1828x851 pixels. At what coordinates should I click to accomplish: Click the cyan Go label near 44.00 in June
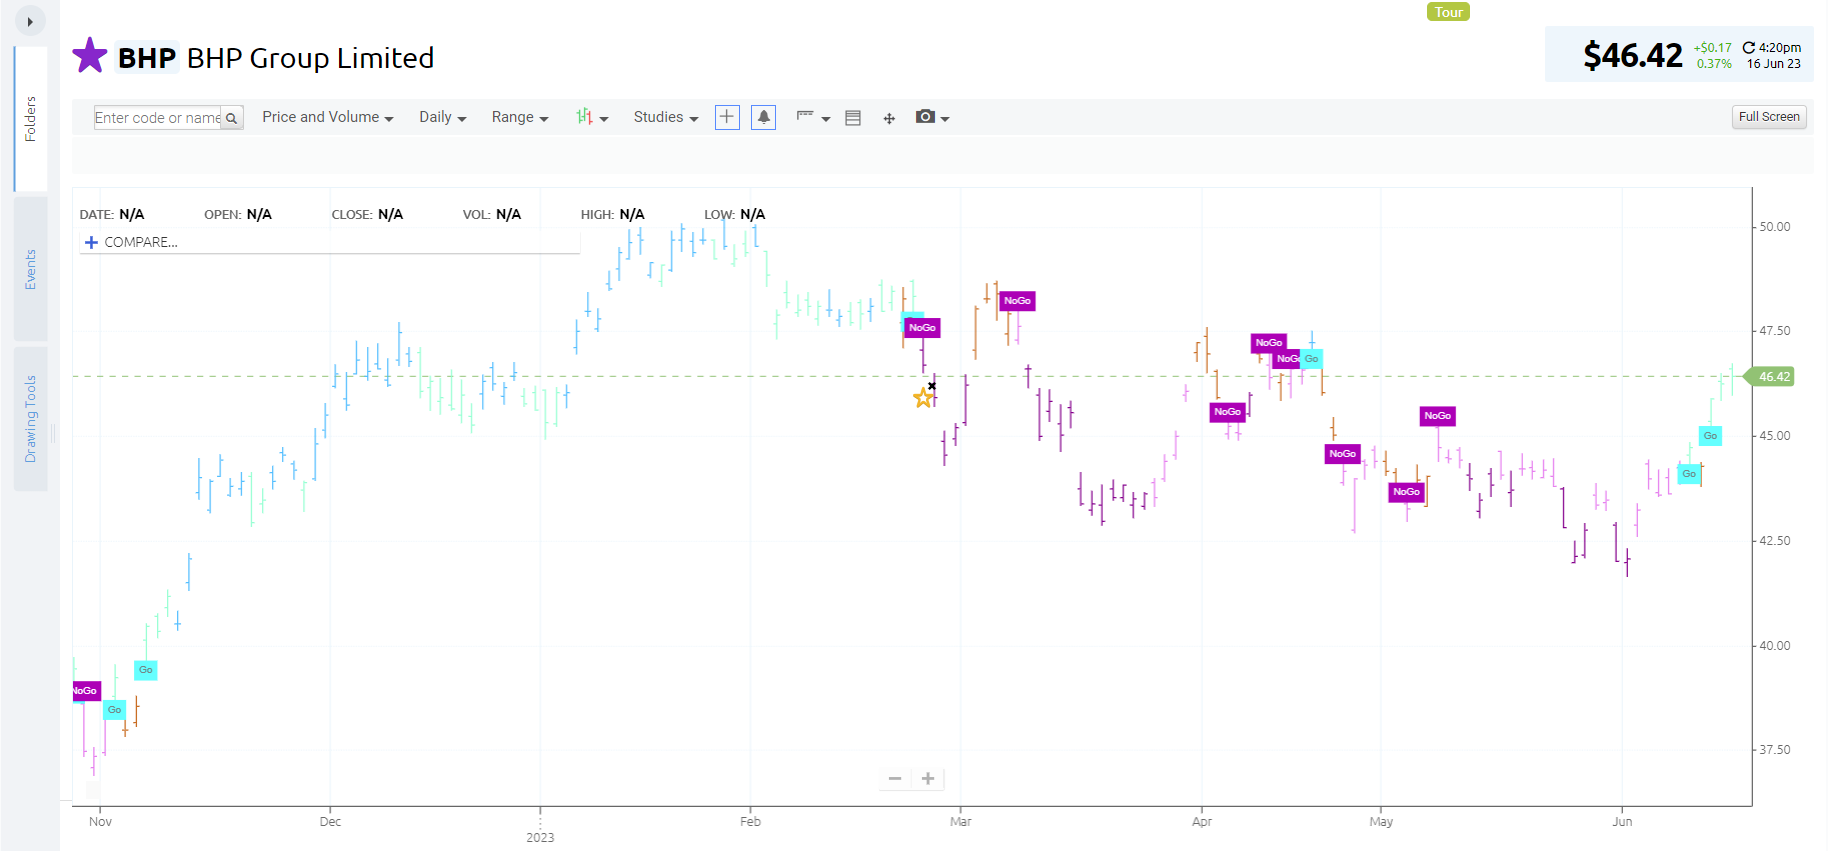[1689, 474]
